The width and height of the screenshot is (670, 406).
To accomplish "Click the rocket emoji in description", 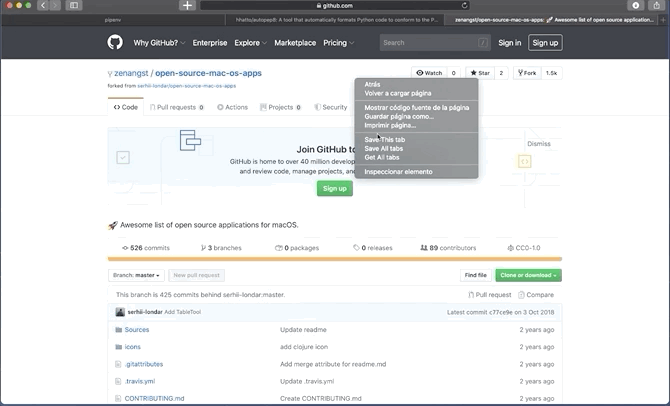I will coord(112,225).
